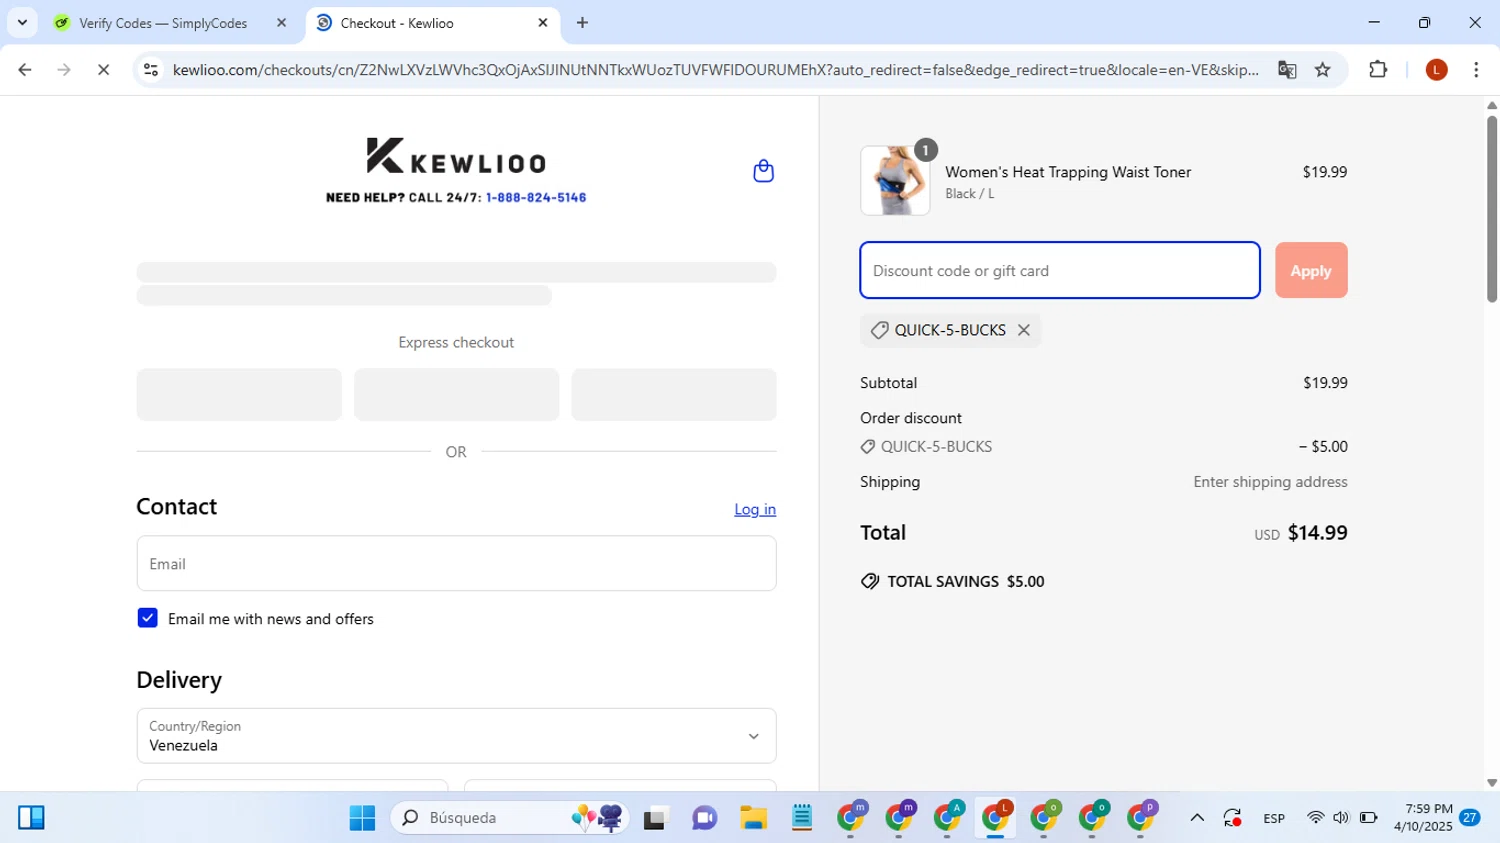The image size is (1500, 843).
Task: Open the Windows Start menu
Action: tap(362, 818)
